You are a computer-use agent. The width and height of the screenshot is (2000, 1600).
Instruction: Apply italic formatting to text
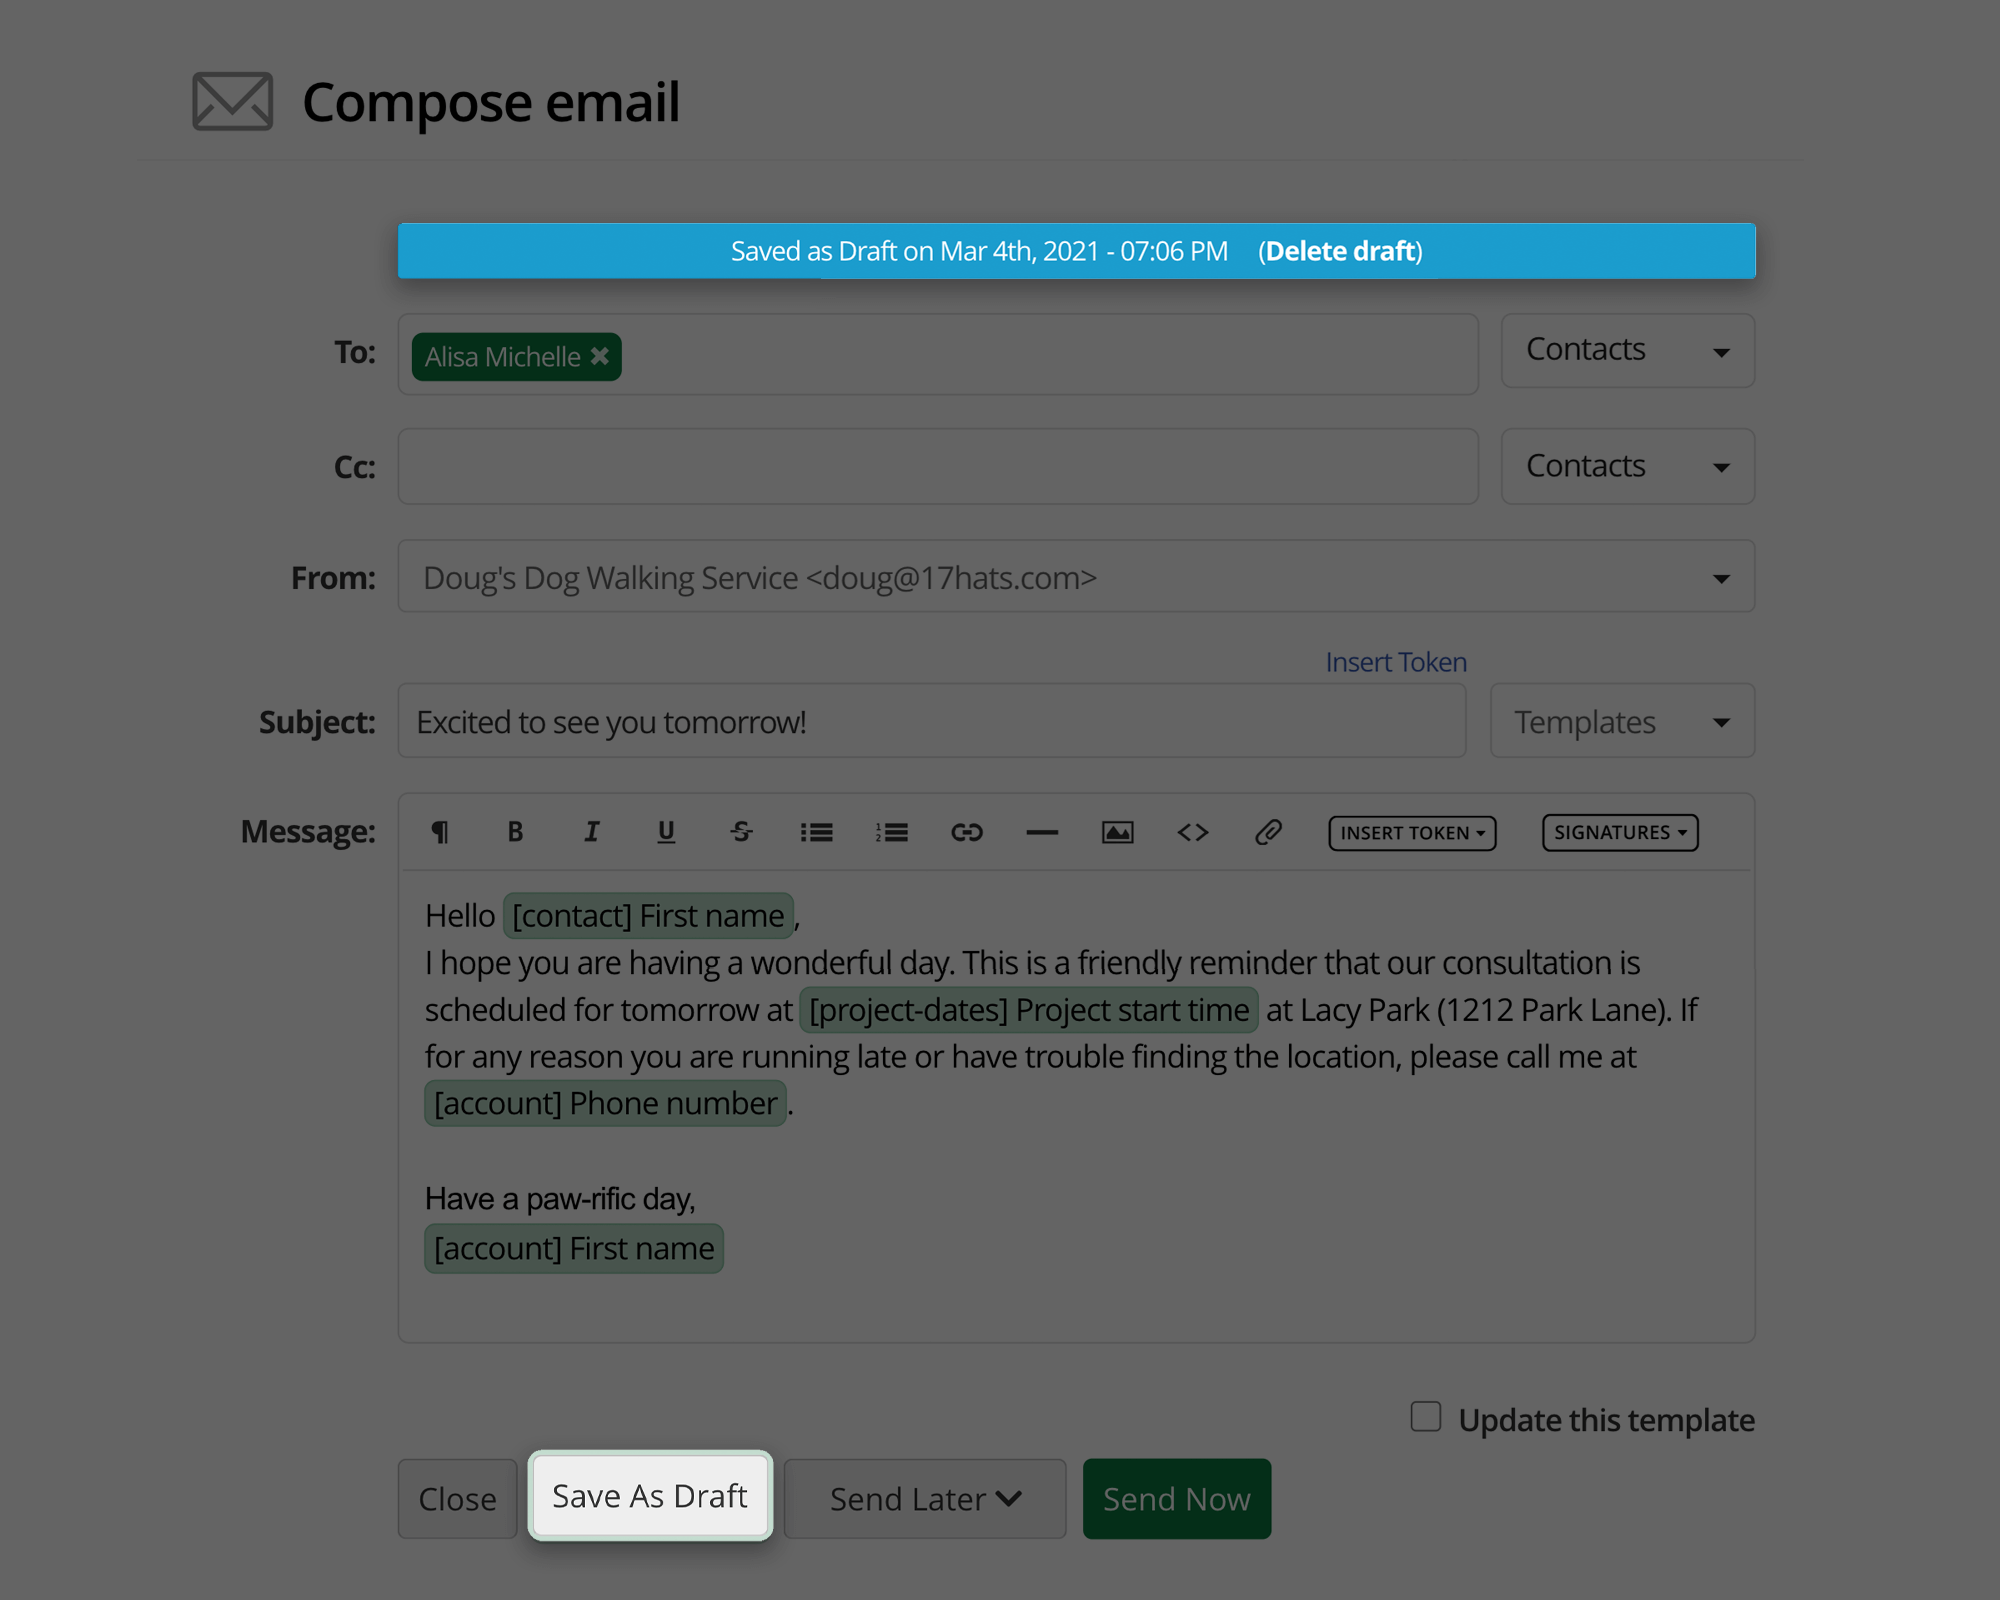click(x=589, y=833)
